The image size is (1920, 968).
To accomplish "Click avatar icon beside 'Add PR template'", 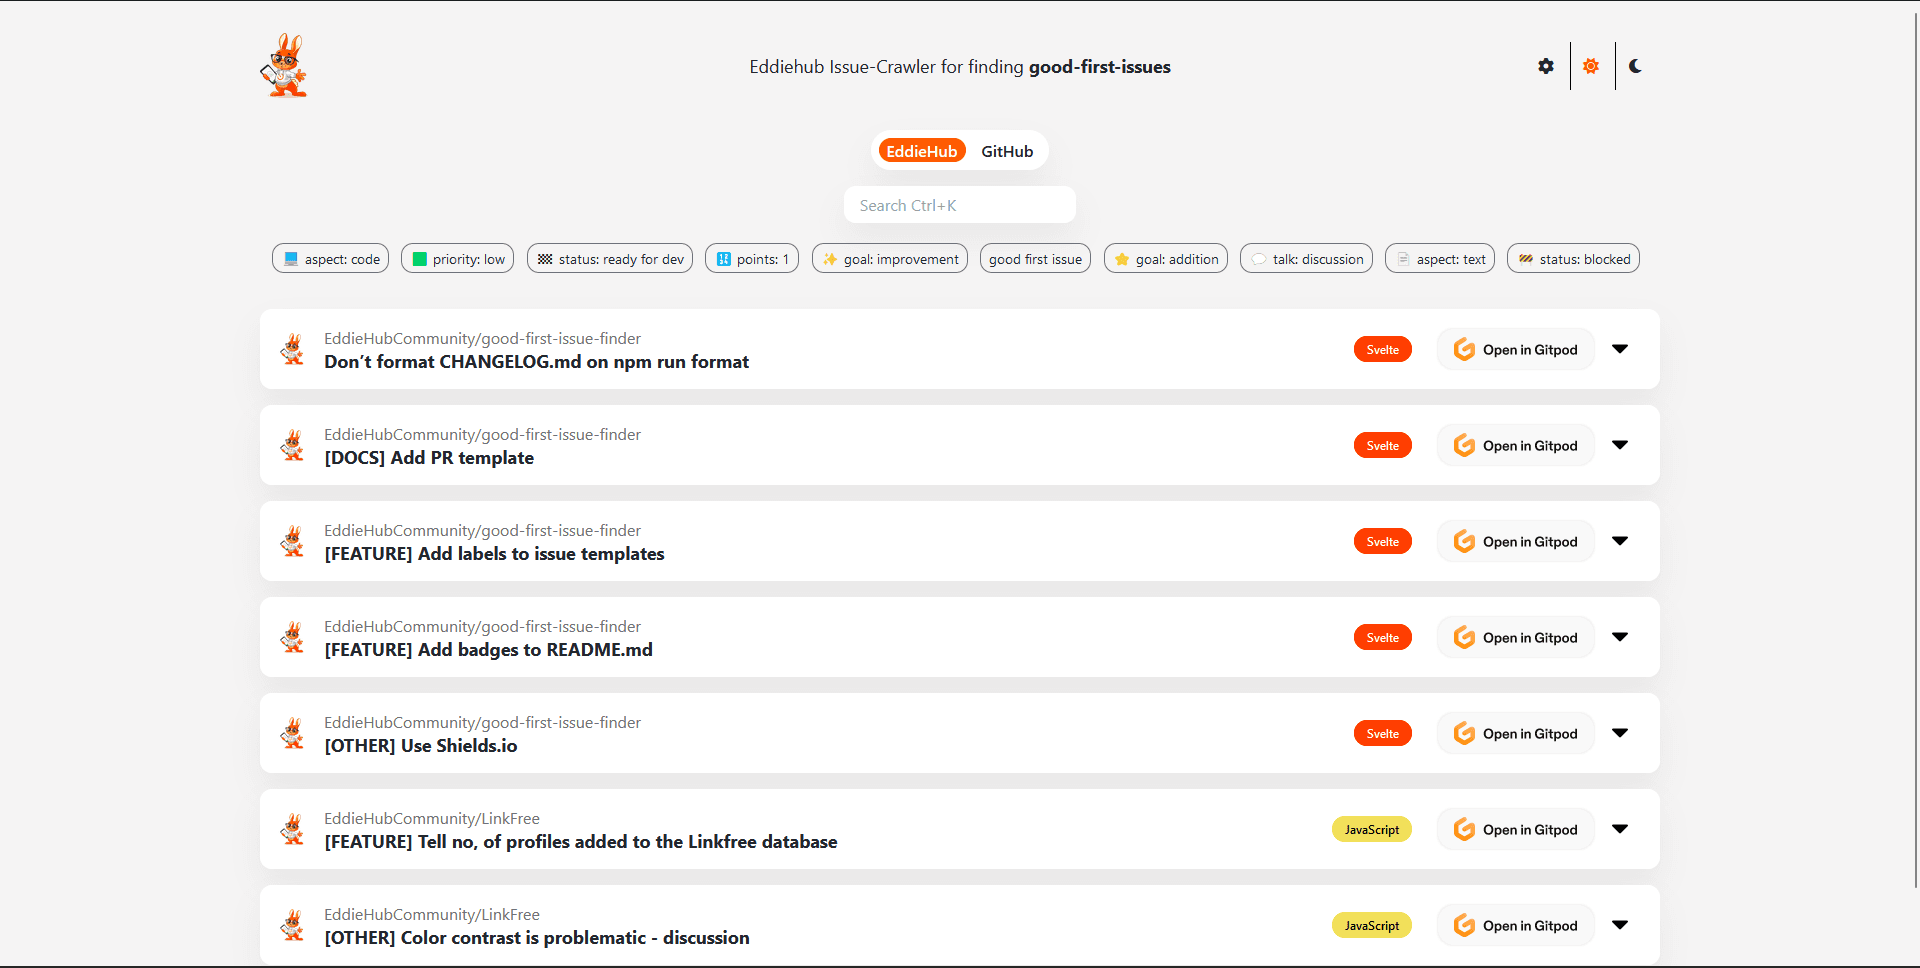I will 292,445.
